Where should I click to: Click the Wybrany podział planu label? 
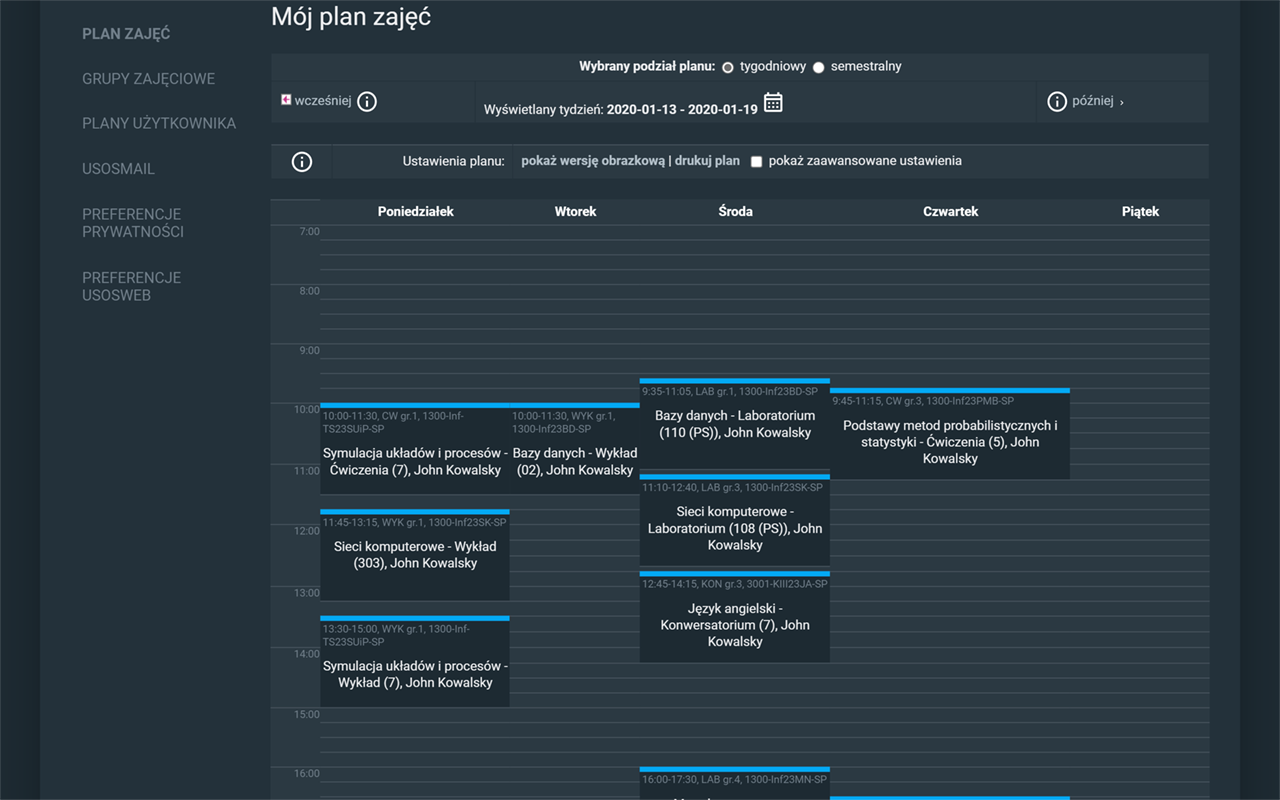point(647,67)
